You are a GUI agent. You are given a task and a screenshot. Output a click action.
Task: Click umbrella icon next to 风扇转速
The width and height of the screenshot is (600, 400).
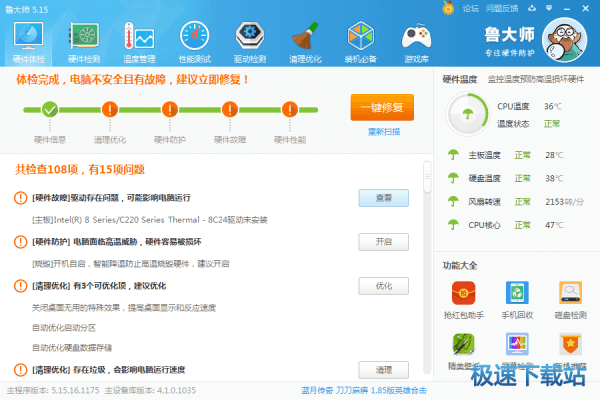[x=453, y=202]
